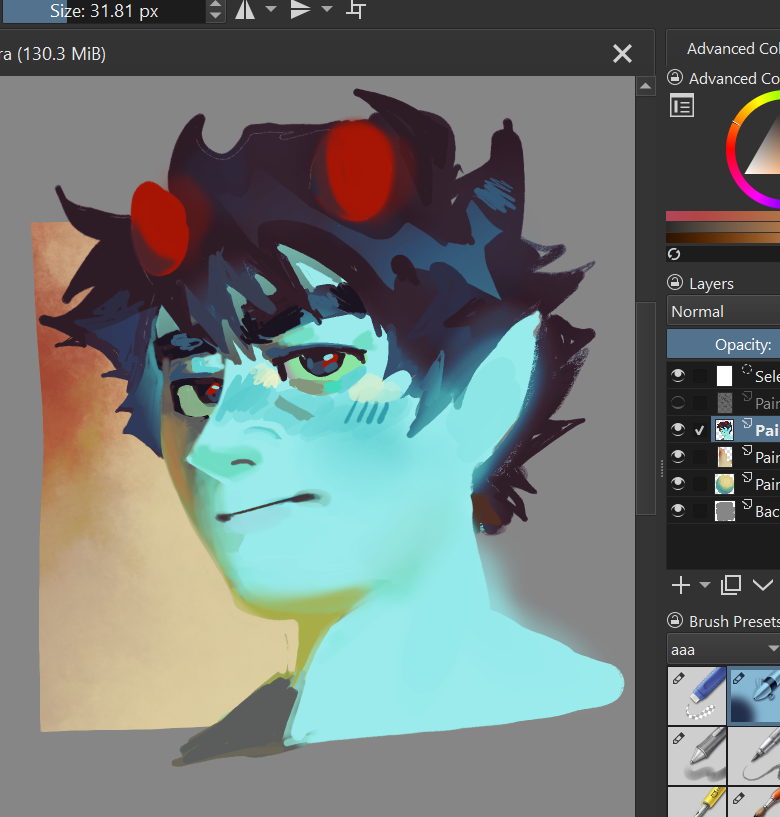
Task: Click the canvas scroll-up arrow
Action: [646, 86]
